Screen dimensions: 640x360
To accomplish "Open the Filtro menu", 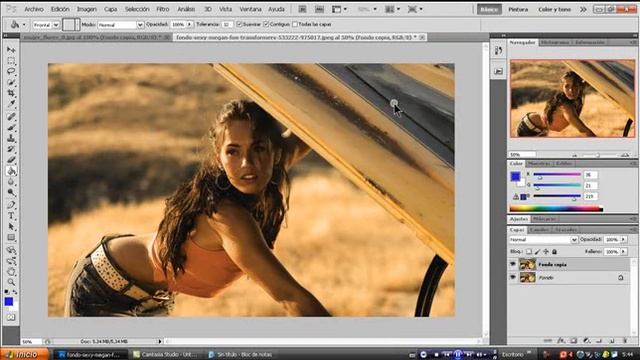I will (x=162, y=9).
